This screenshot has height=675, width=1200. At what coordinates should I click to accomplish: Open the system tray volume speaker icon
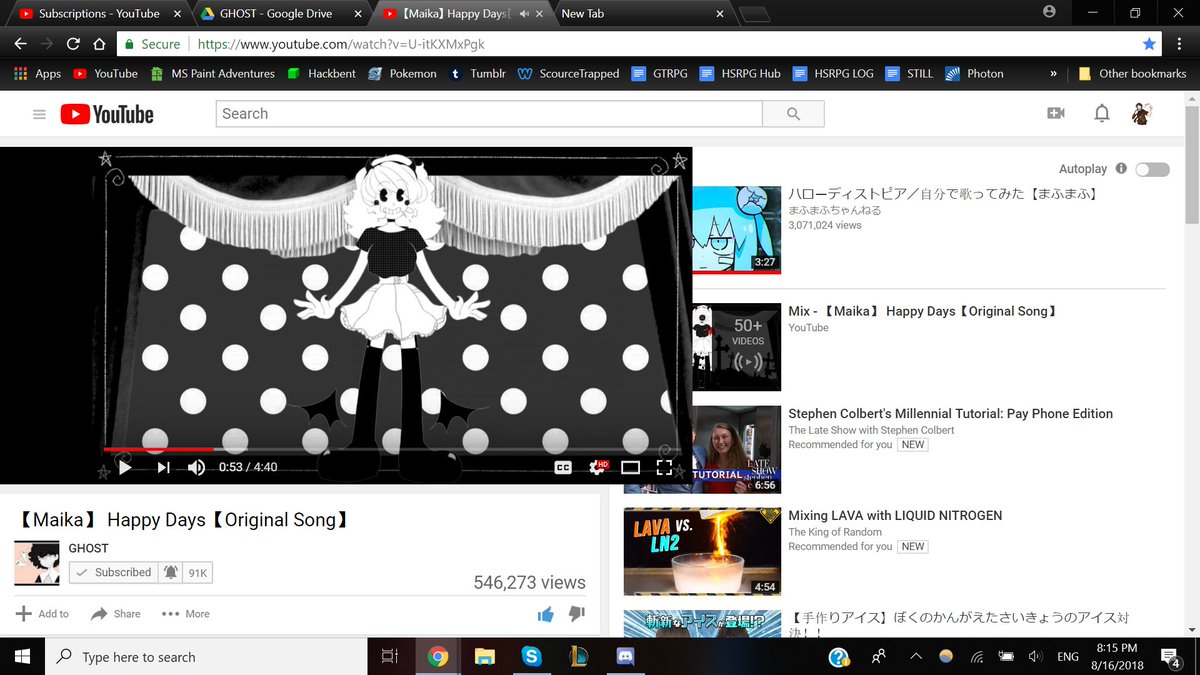coord(1035,657)
